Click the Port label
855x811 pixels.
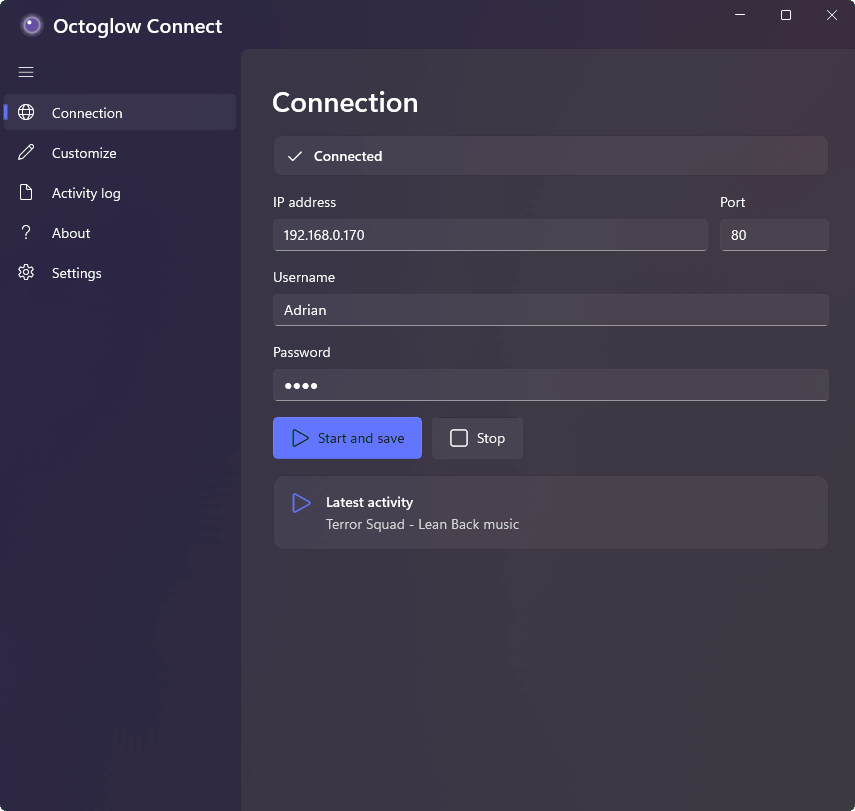tap(732, 202)
